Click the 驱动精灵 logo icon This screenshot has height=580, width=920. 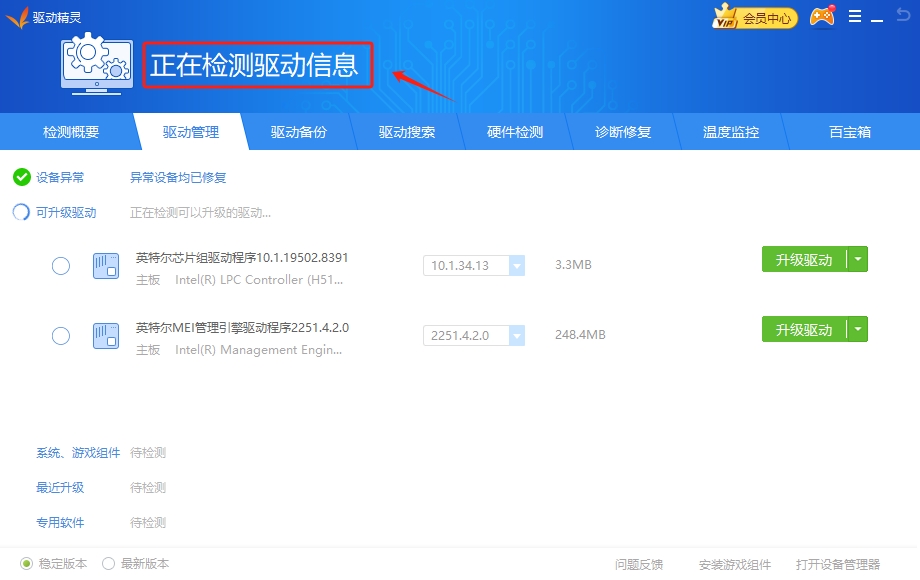(x=19, y=16)
